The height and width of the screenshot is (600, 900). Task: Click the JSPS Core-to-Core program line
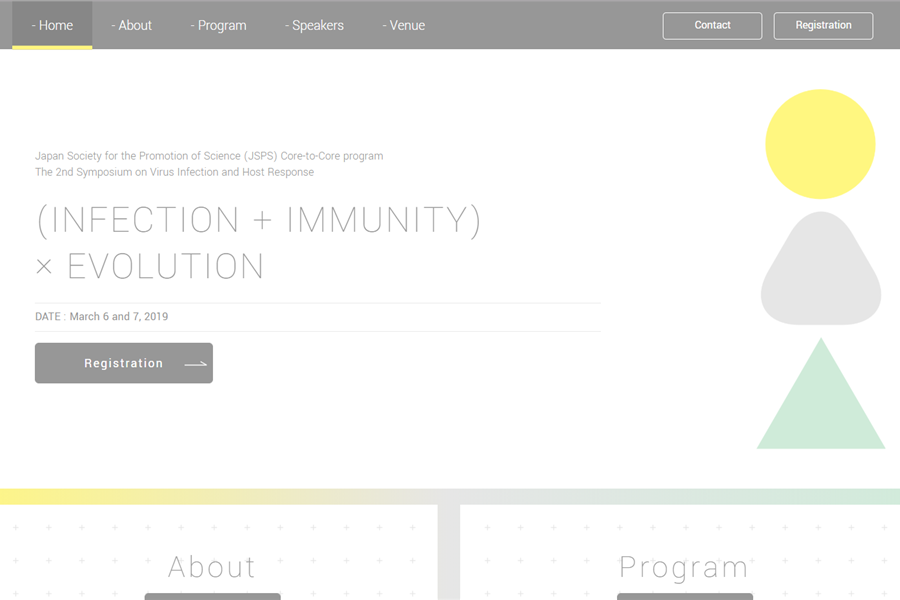click(x=209, y=156)
